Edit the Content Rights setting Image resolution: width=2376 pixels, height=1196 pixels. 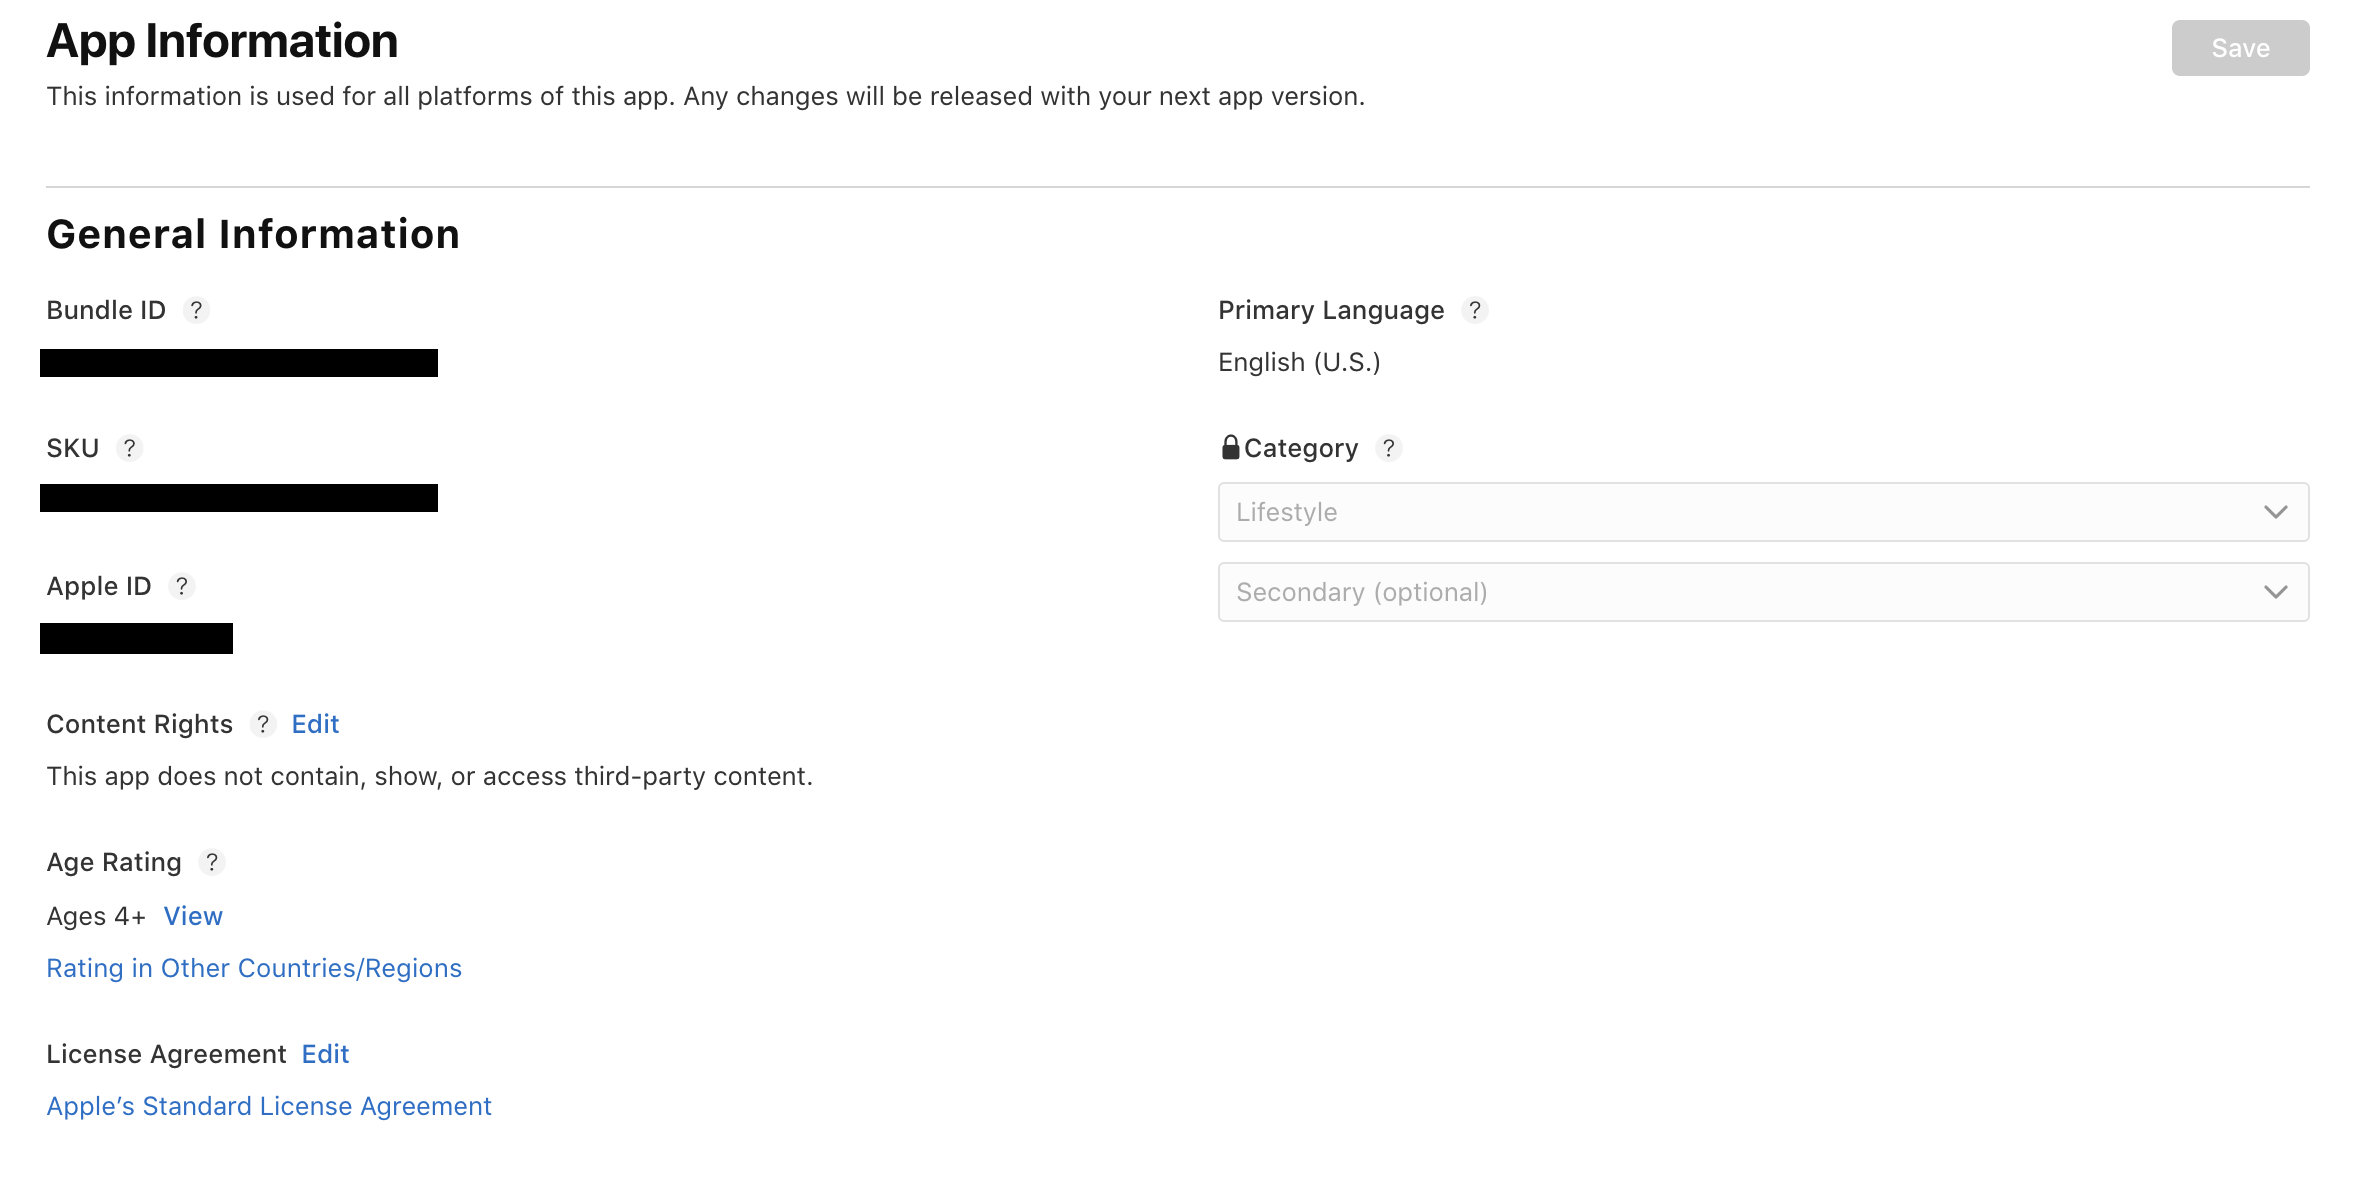click(x=315, y=725)
